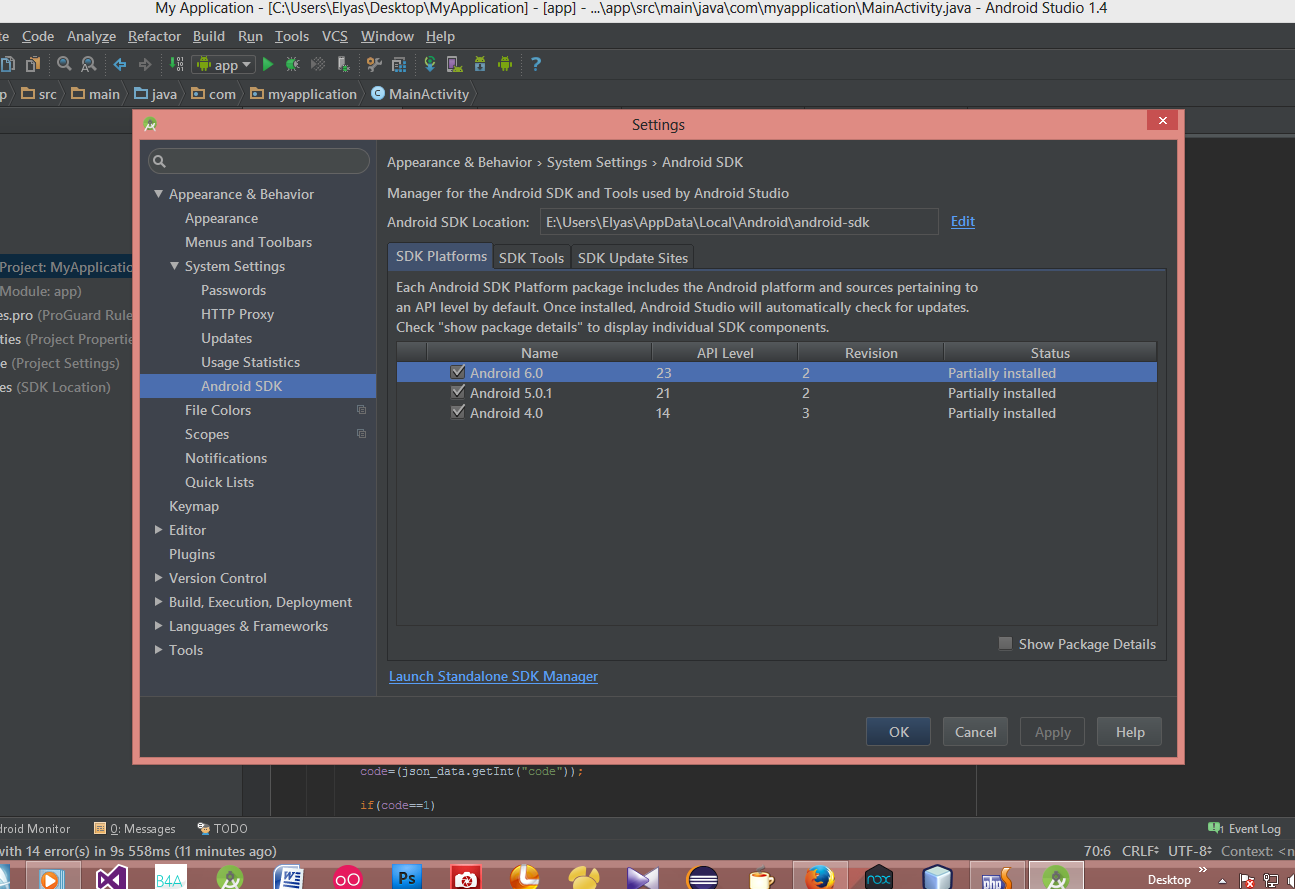Screen dimensions: 1295x889
Task: Expand the Editor settings category
Action: coord(159,530)
